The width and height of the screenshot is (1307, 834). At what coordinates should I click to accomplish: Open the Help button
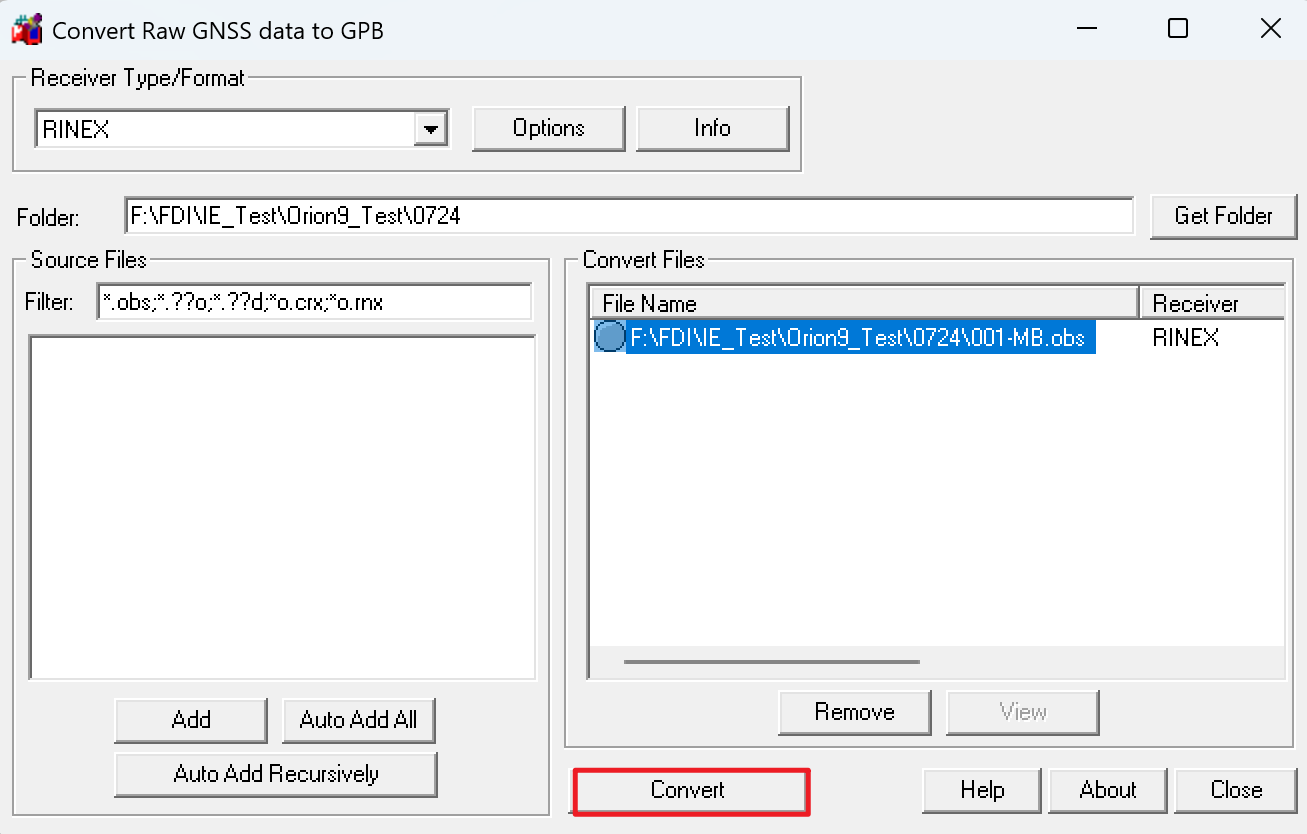(982, 790)
